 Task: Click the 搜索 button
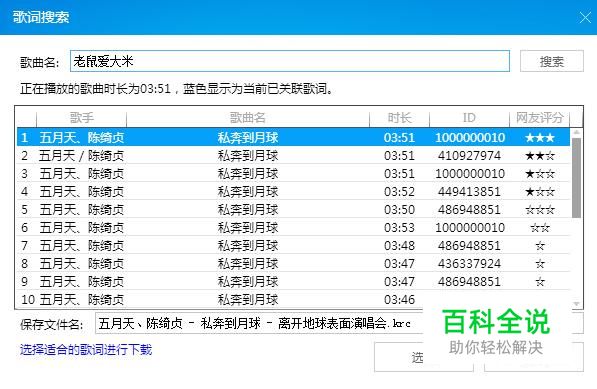(x=552, y=61)
